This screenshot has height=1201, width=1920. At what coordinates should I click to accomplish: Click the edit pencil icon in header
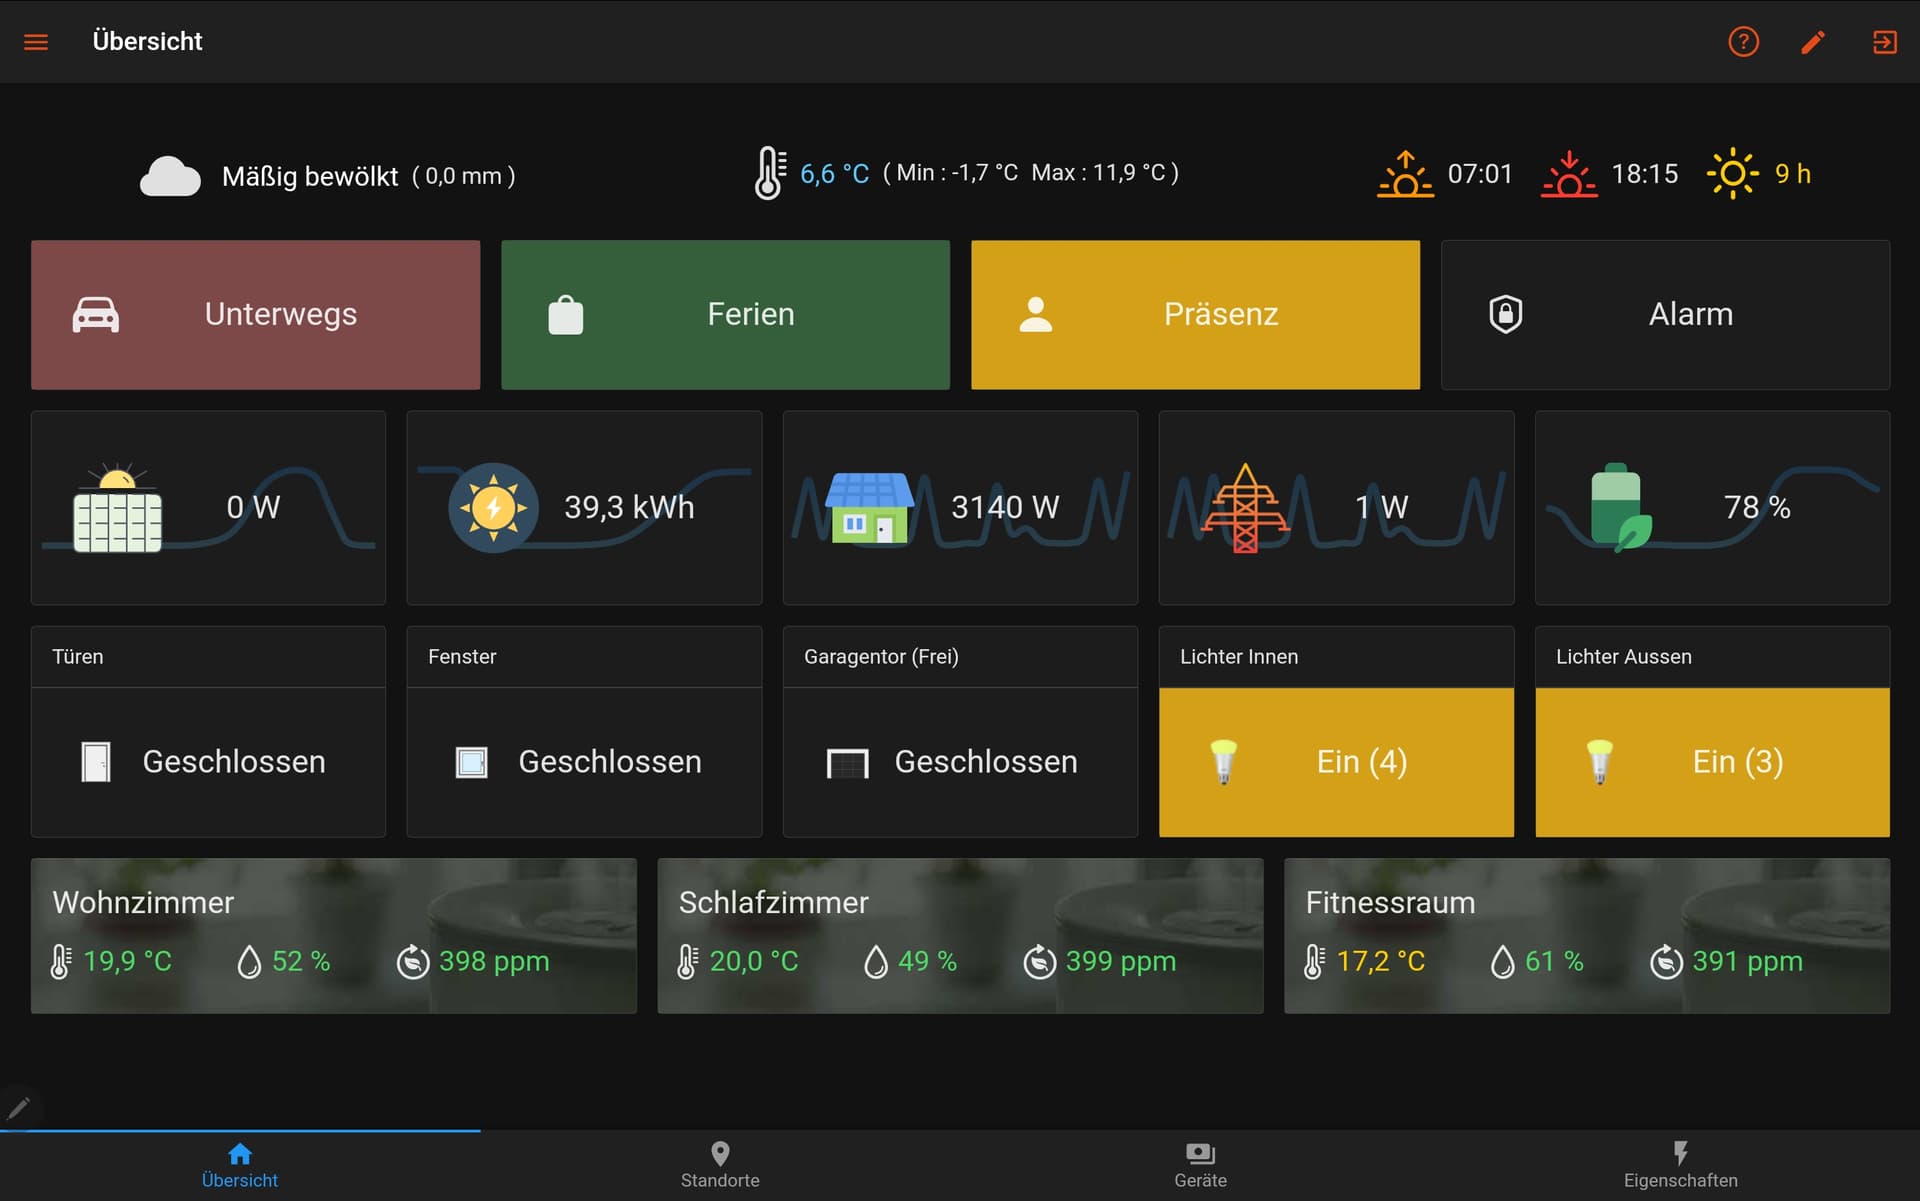(1813, 42)
